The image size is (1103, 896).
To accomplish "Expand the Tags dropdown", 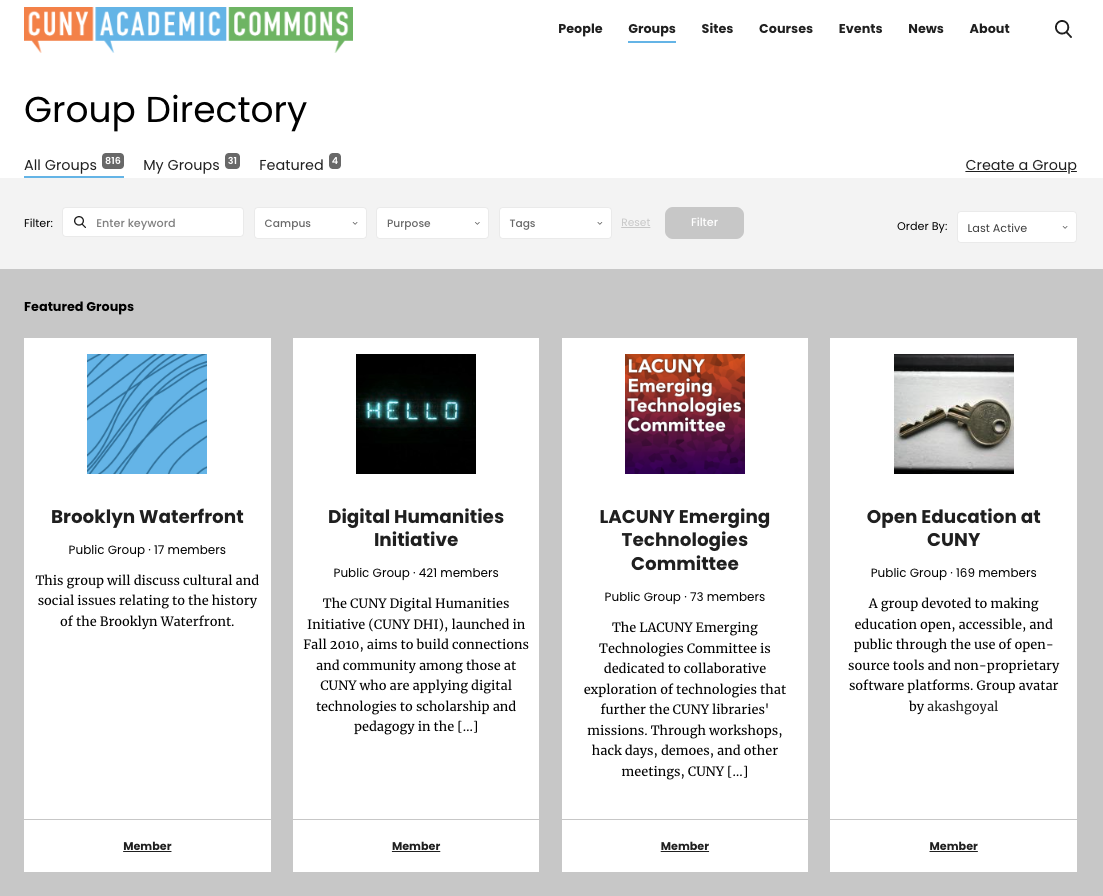I will 555,223.
